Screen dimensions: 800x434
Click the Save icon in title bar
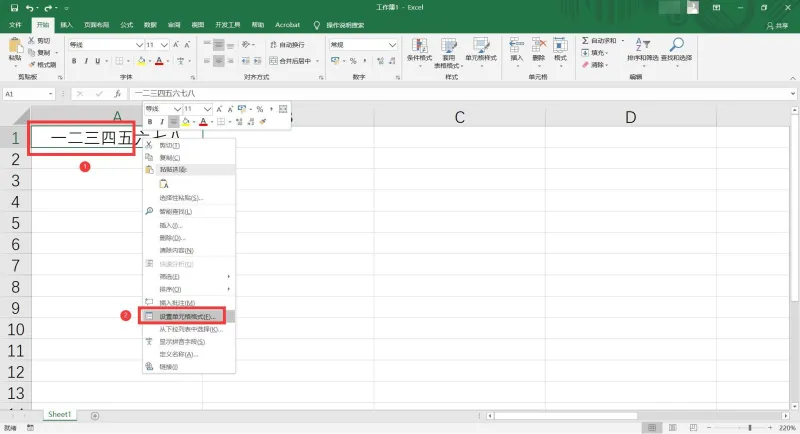point(14,8)
